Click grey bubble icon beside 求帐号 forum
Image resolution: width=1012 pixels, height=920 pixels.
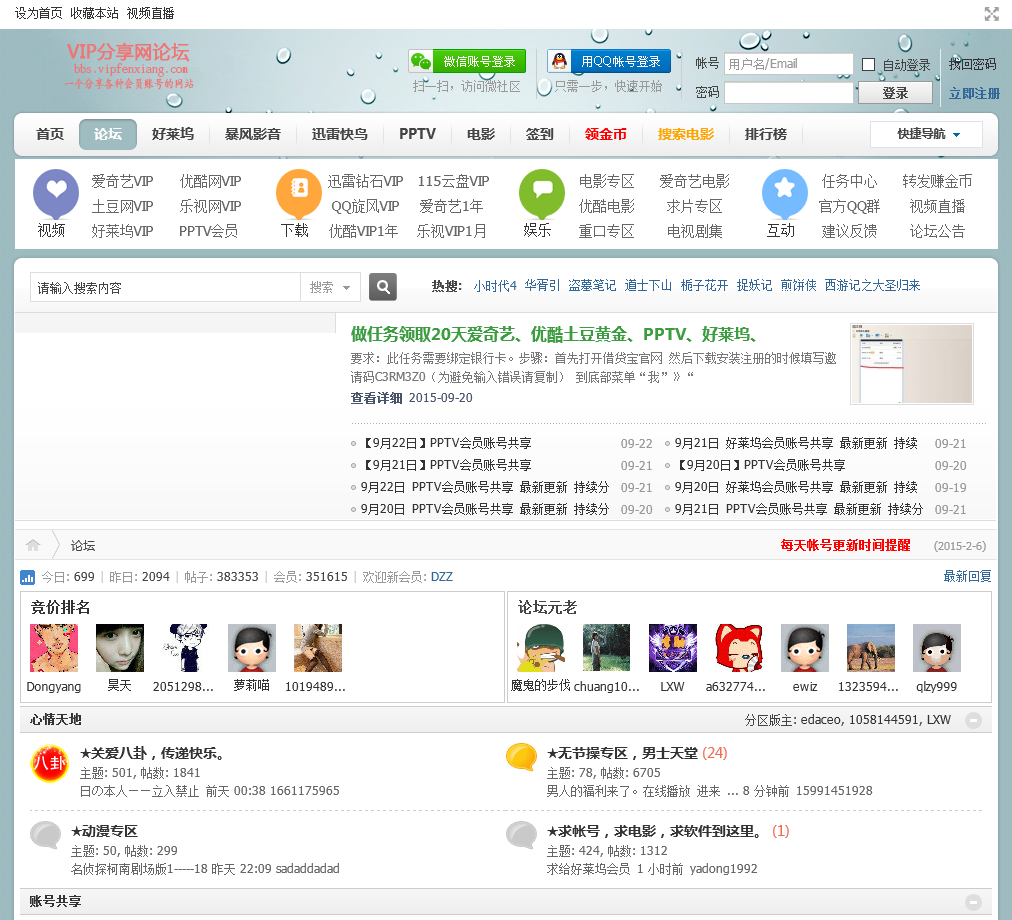521,834
